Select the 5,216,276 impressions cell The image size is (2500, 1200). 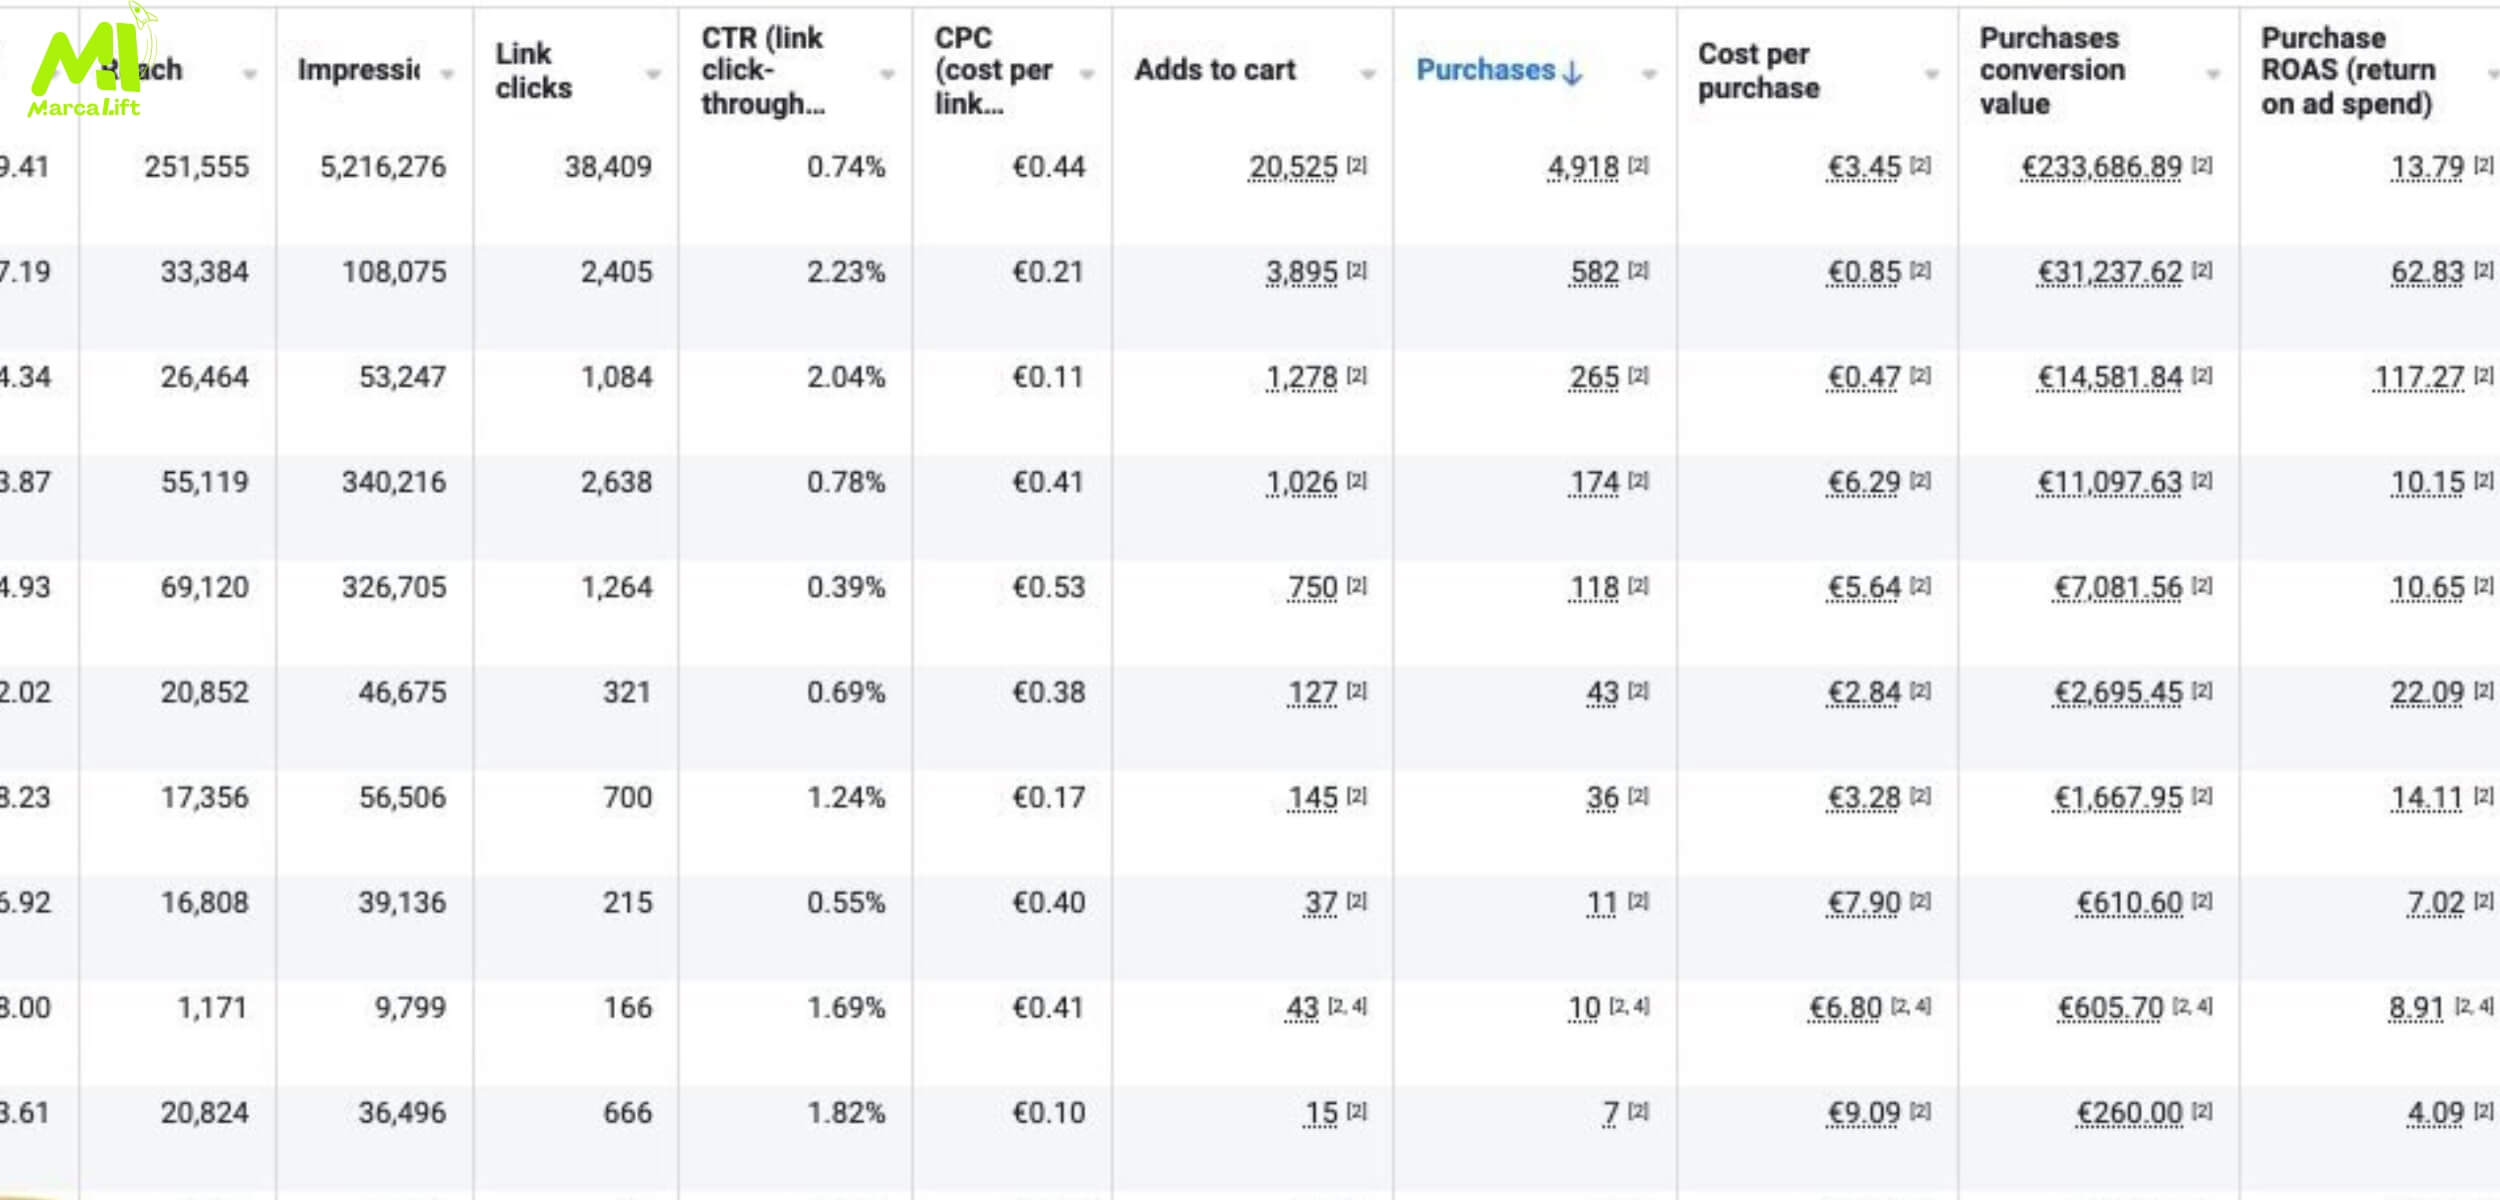[x=382, y=167]
